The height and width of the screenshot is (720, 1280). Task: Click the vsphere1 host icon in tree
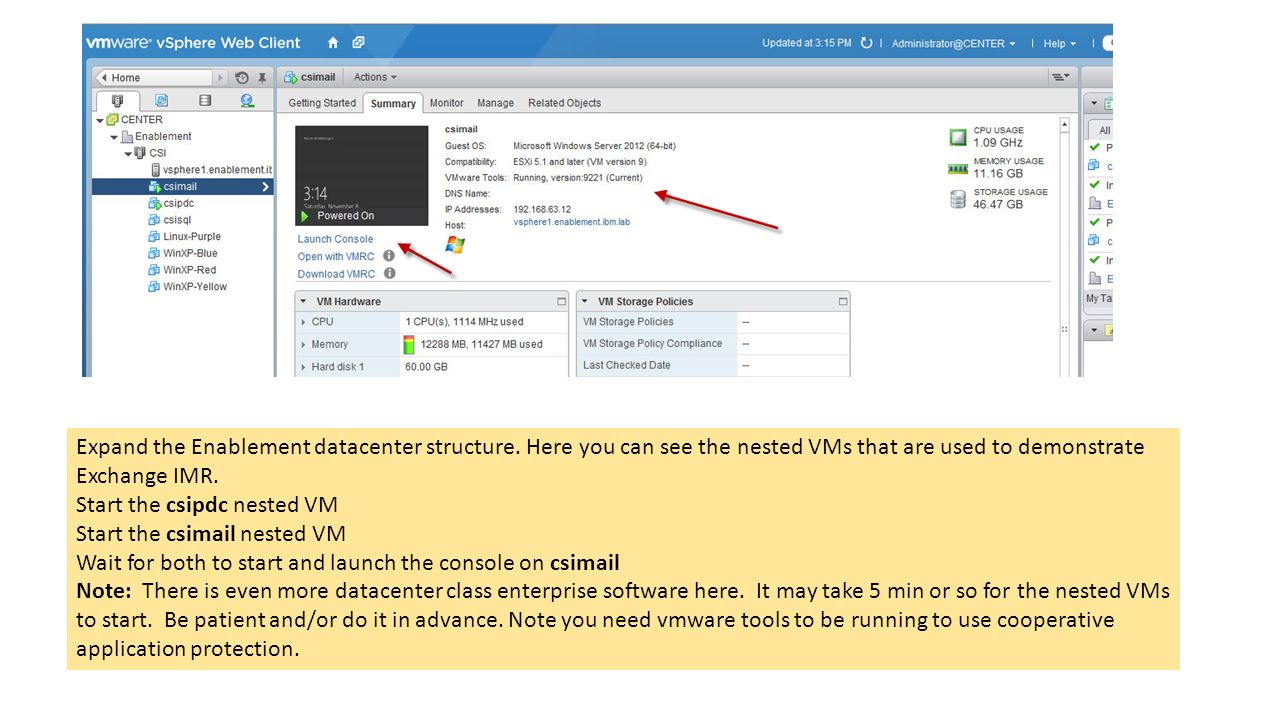click(x=155, y=170)
